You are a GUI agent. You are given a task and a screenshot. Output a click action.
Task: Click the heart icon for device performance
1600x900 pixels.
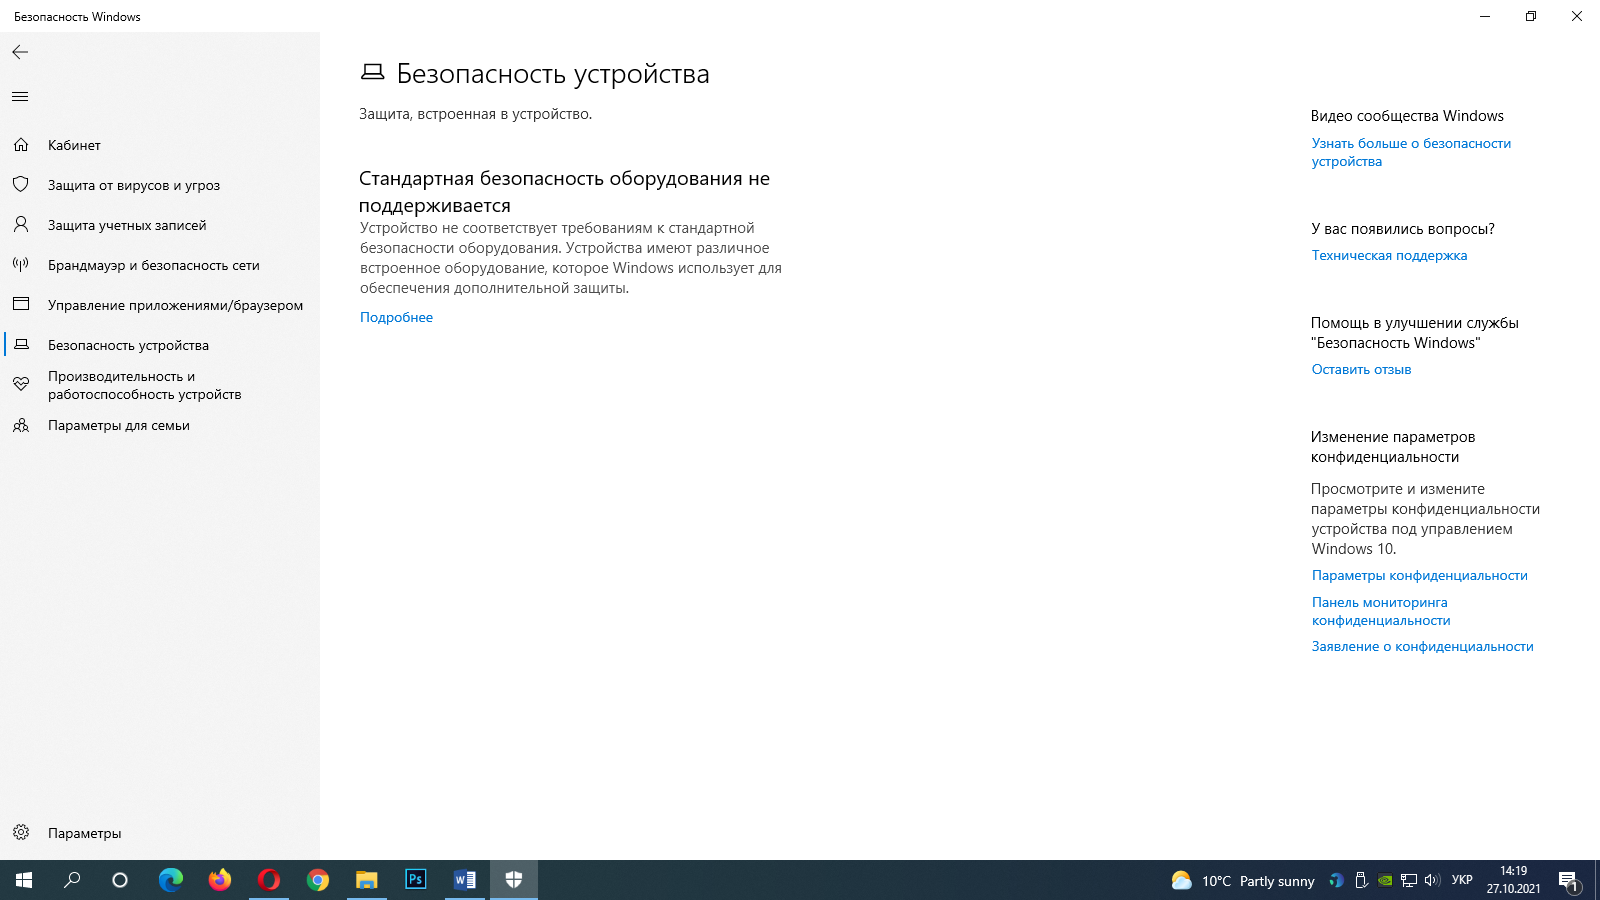(21, 385)
